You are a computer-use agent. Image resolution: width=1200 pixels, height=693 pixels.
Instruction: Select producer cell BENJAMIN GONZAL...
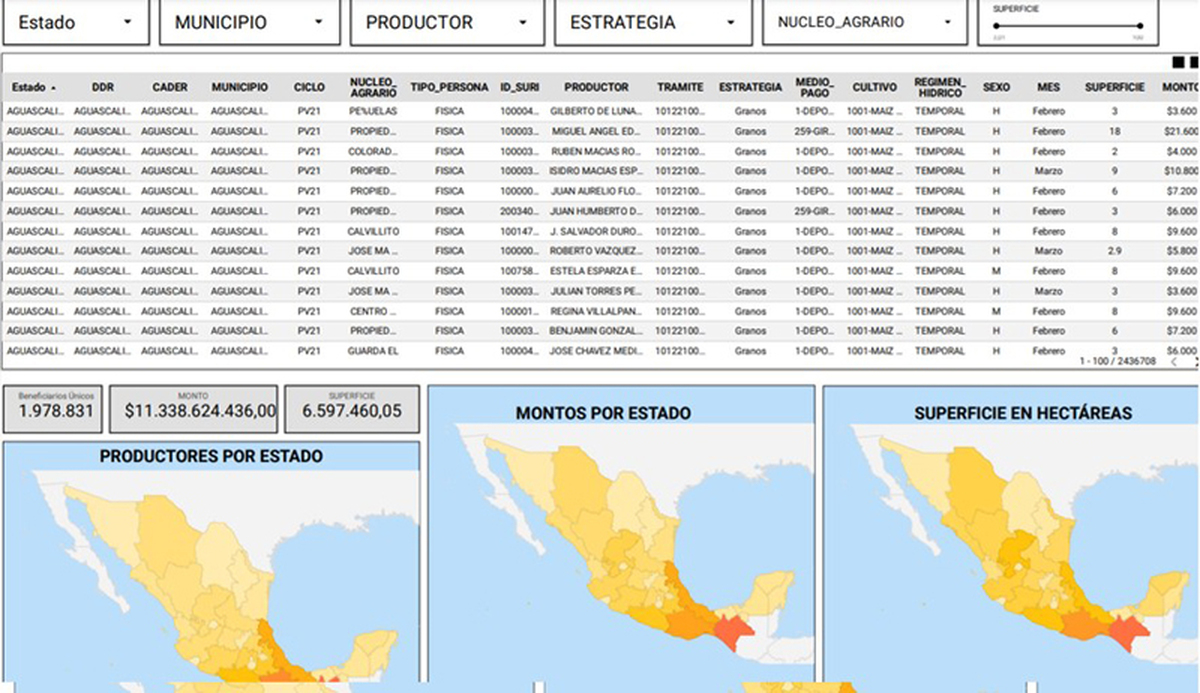(x=596, y=331)
